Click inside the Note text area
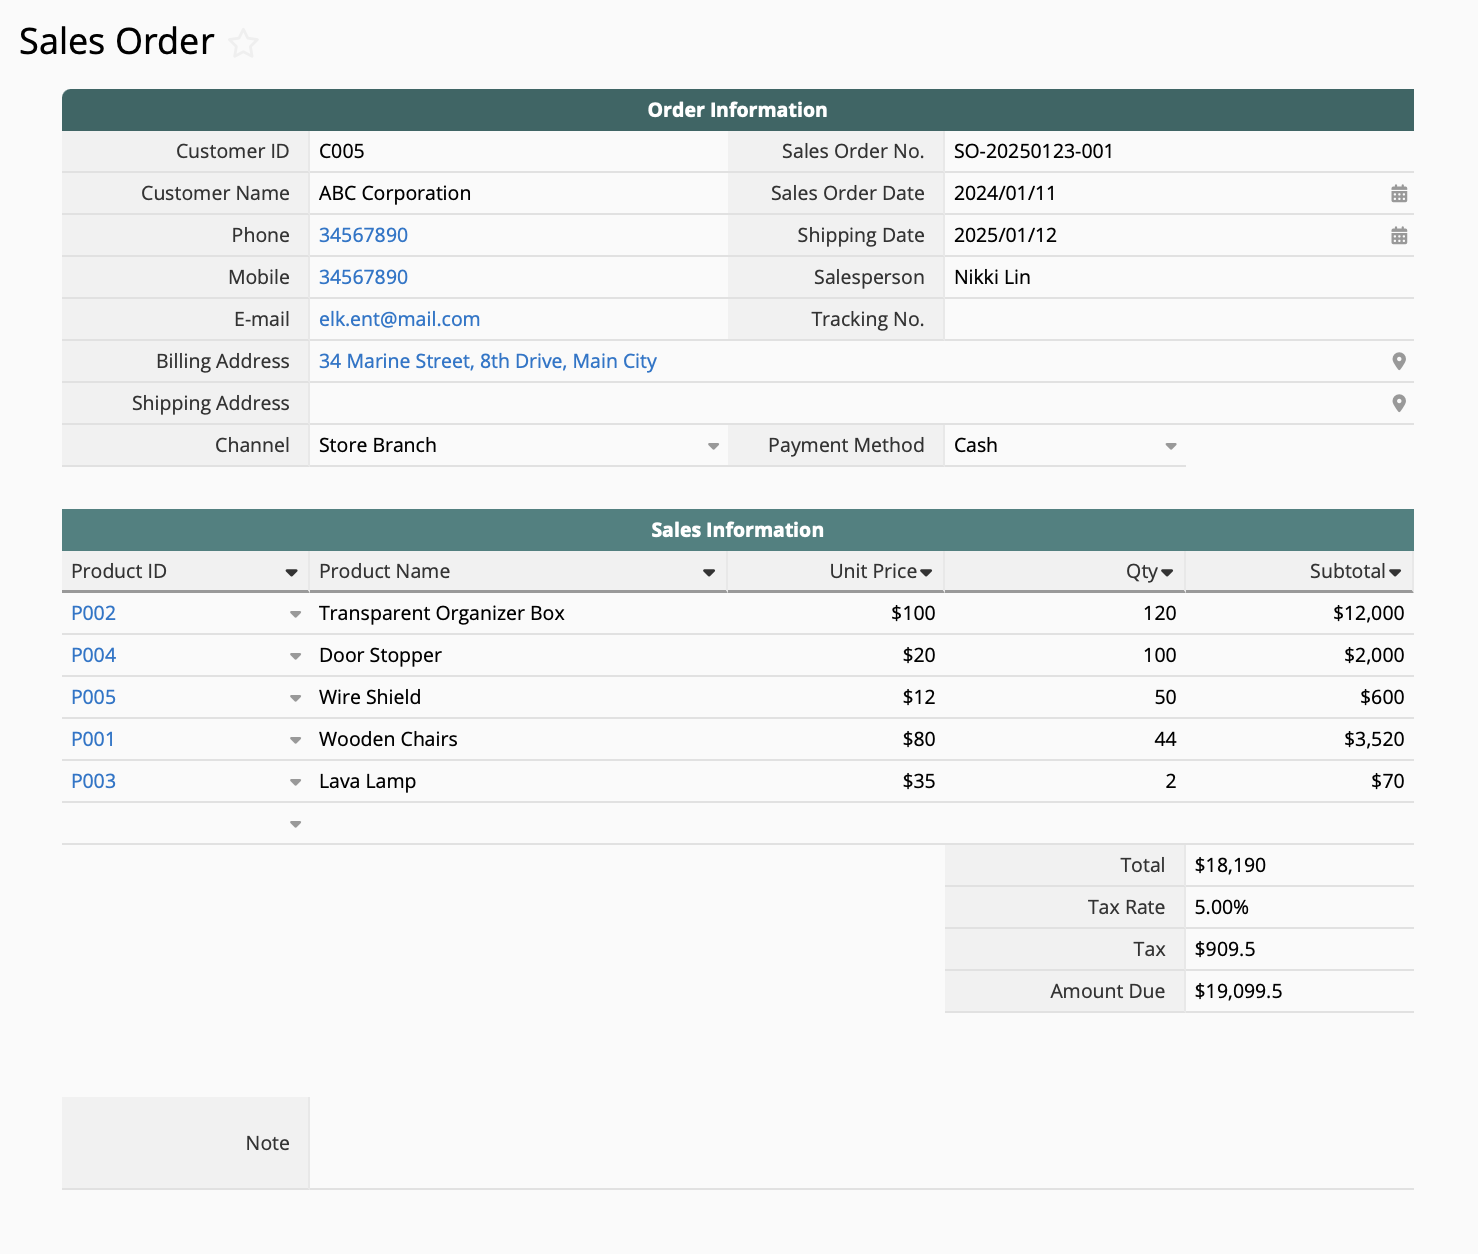Viewport: 1478px width, 1254px height. tap(860, 1143)
